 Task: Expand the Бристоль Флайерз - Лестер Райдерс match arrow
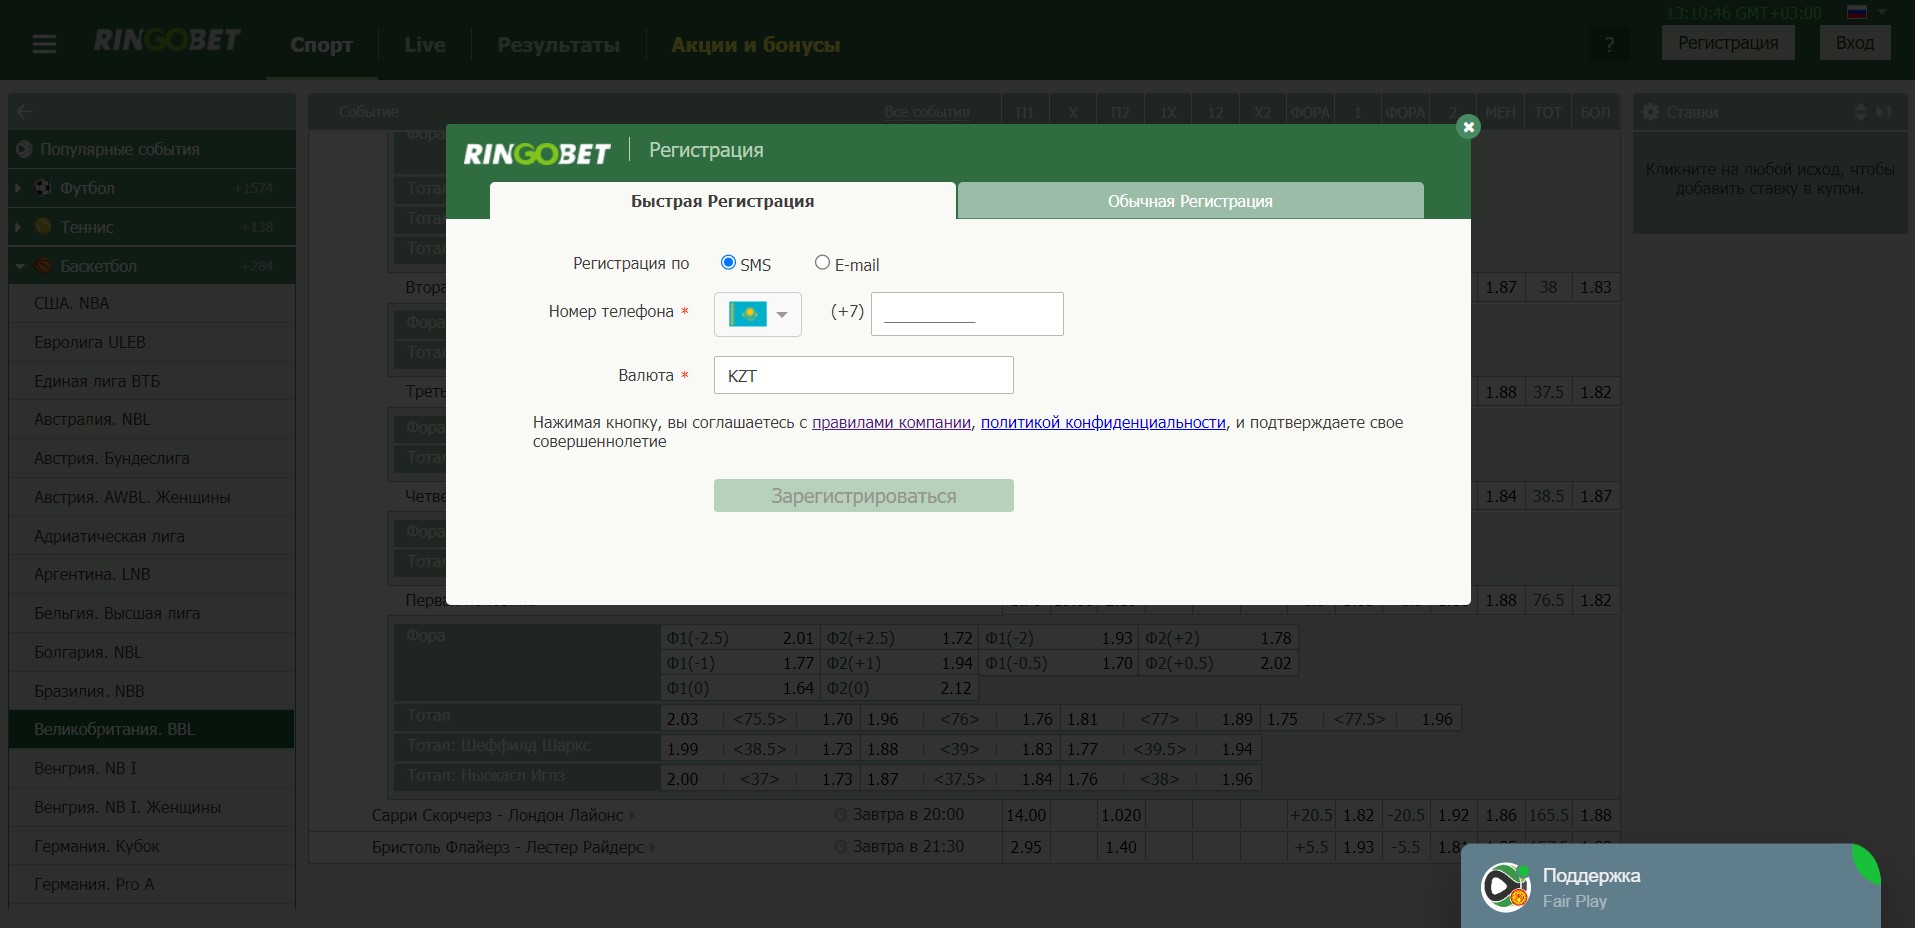click(652, 848)
